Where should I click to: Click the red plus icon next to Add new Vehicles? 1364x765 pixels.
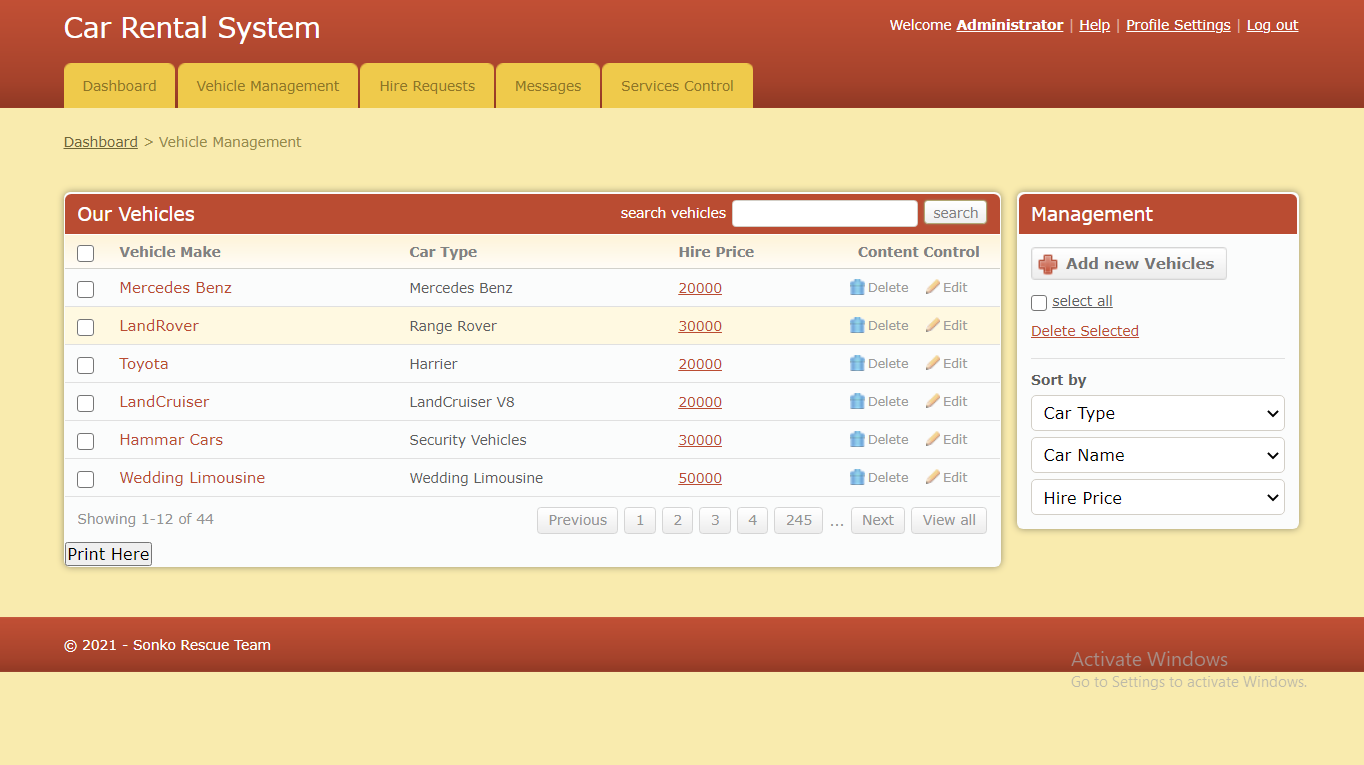point(1047,263)
